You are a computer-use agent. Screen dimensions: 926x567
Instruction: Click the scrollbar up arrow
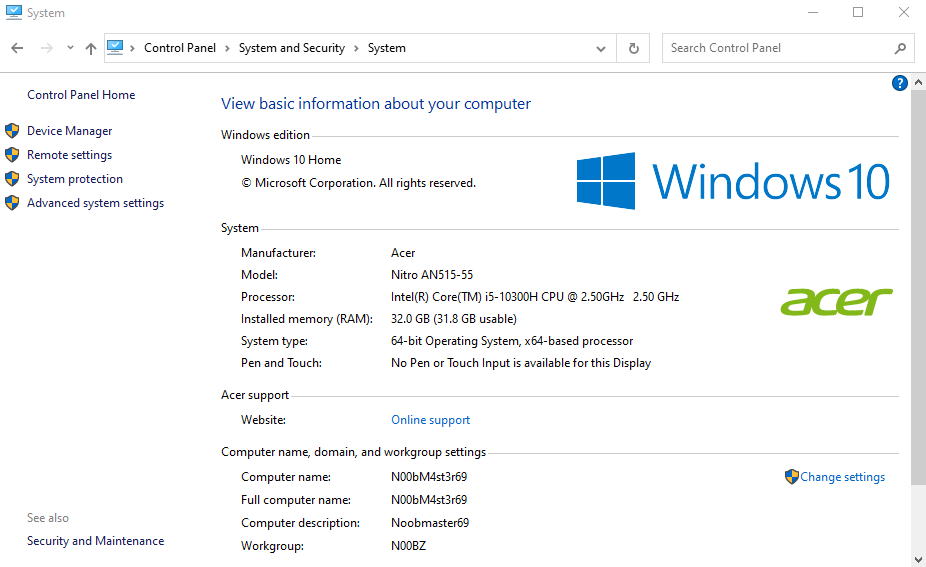[918, 83]
